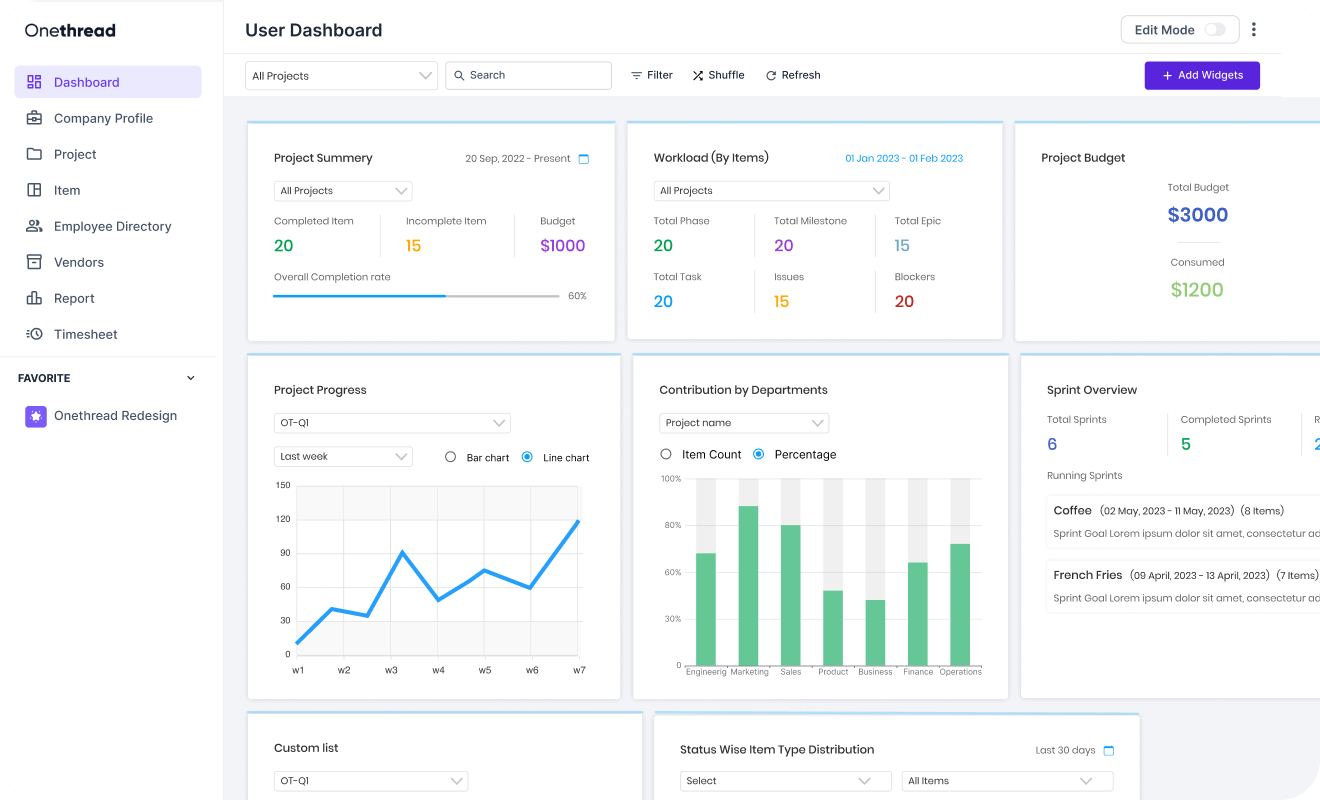The image size is (1320, 800).
Task: Click the Overall Completion rate progress bar
Action: pyautogui.click(x=416, y=296)
